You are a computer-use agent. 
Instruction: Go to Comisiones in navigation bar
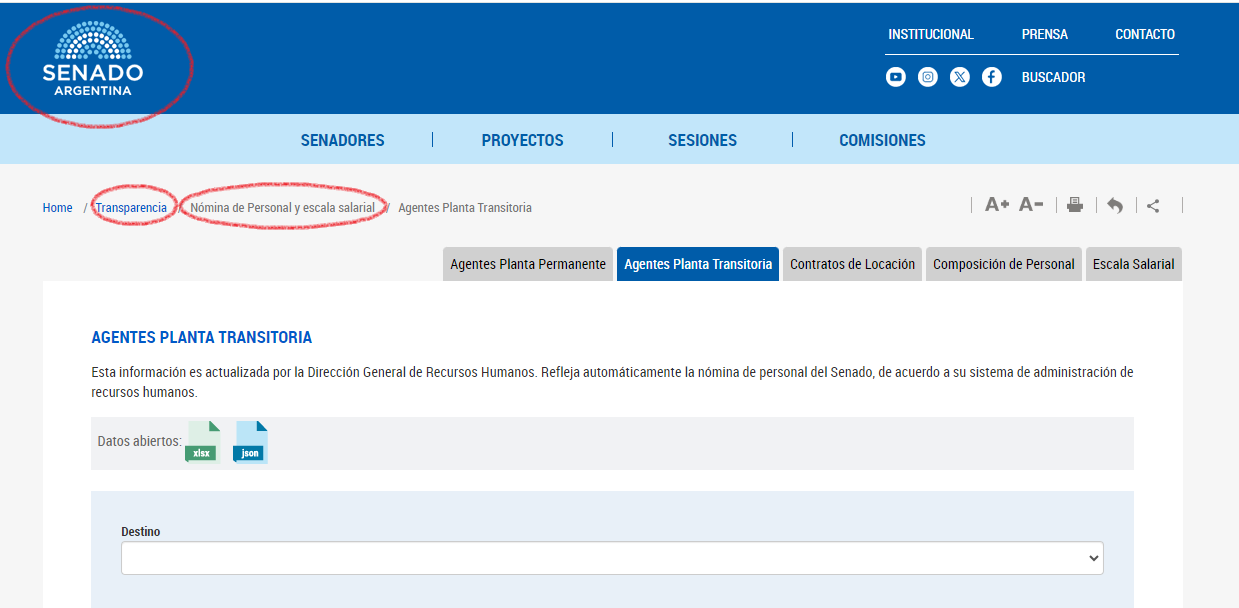pyautogui.click(x=882, y=140)
